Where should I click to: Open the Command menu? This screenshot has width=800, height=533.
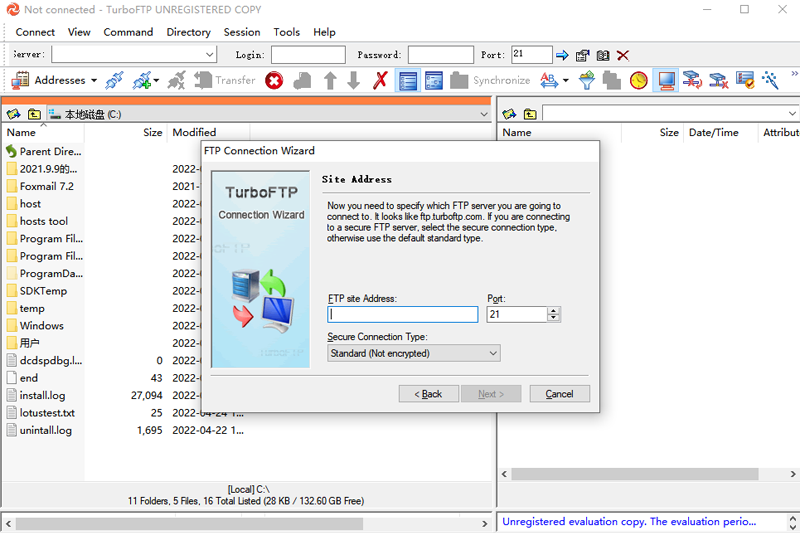[128, 32]
